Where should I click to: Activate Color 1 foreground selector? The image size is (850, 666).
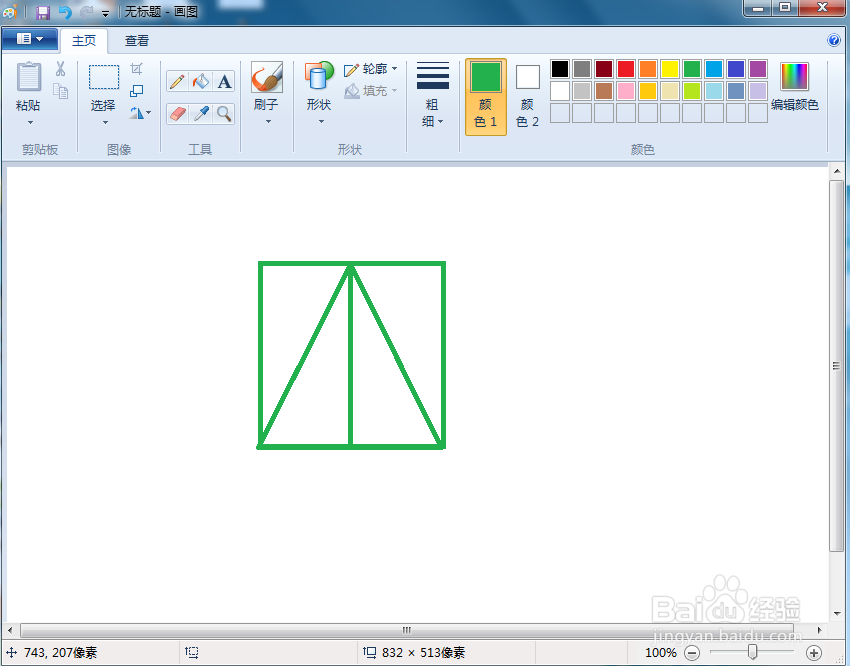pyautogui.click(x=486, y=96)
